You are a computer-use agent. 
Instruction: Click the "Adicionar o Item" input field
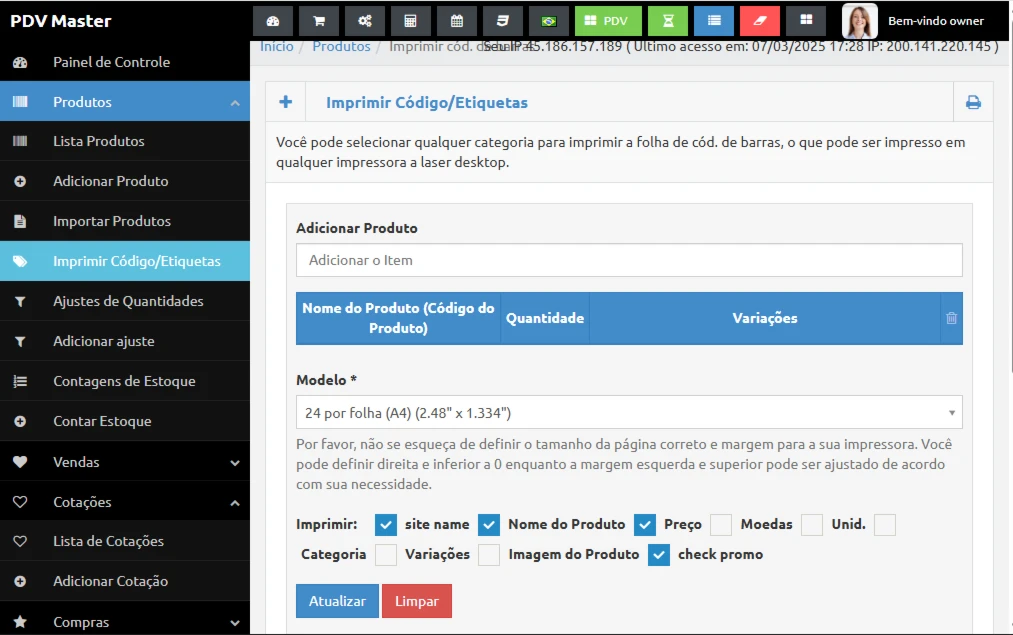(629, 260)
